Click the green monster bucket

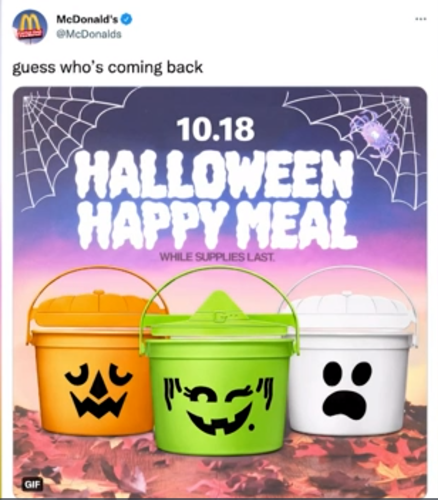coord(219,370)
